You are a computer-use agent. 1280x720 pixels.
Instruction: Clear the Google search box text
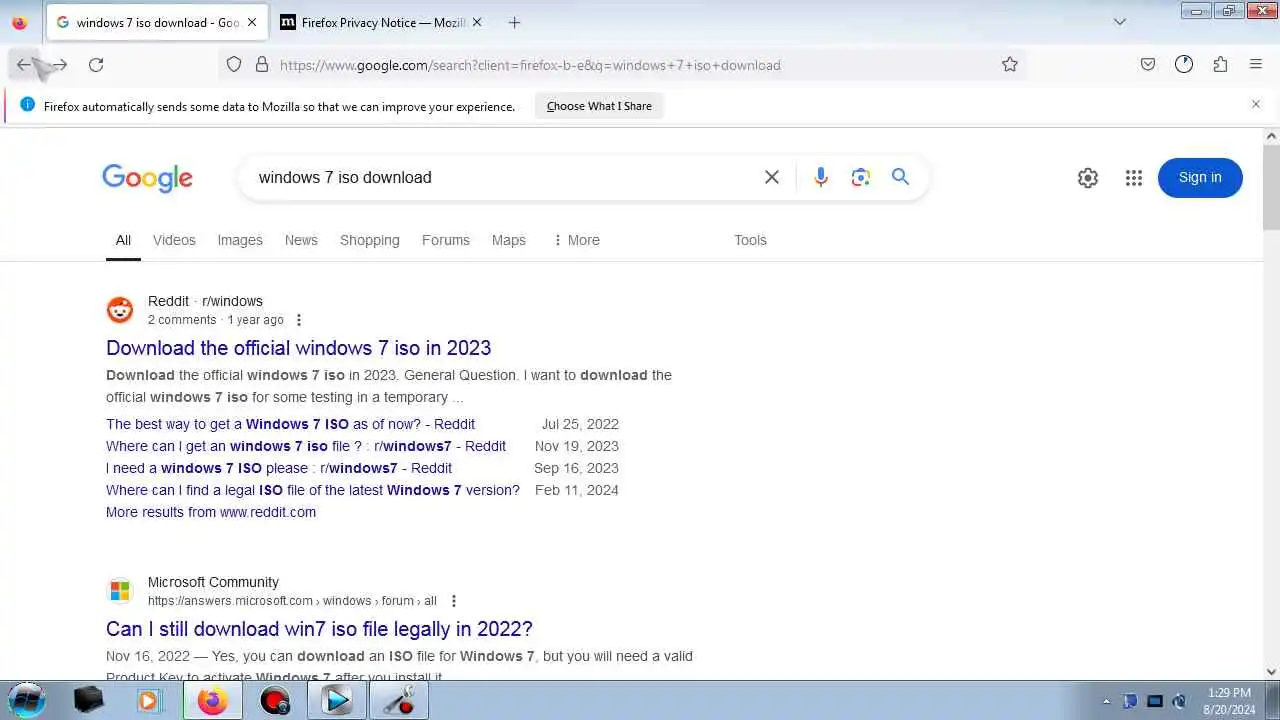[772, 177]
